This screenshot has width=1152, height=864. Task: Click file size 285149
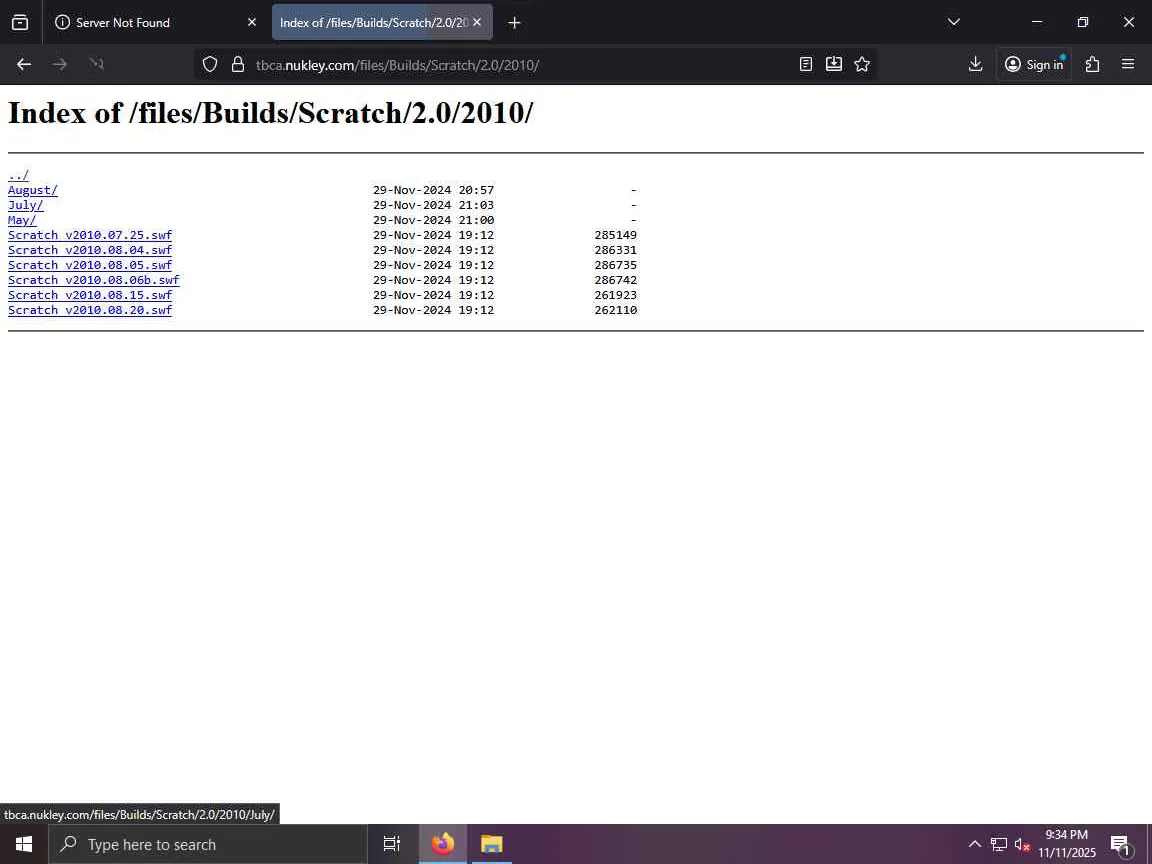(616, 235)
